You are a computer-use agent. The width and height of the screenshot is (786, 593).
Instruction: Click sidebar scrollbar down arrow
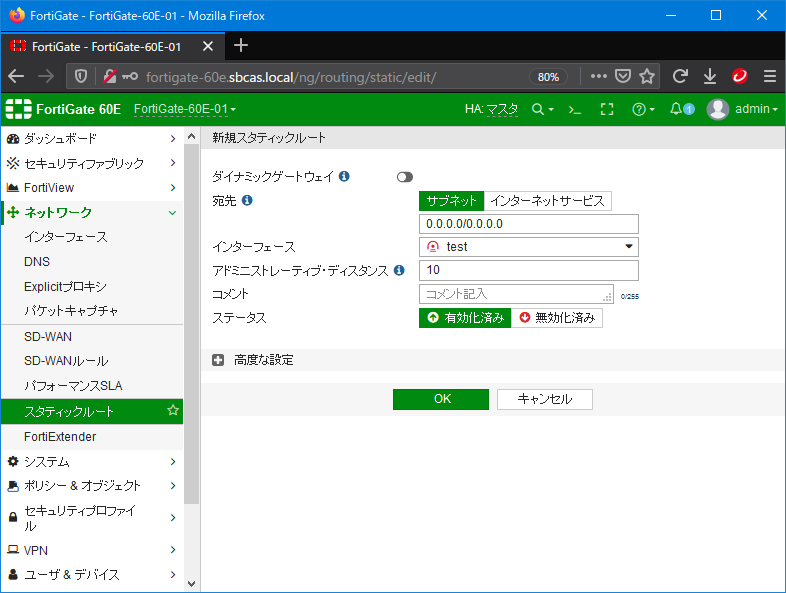pyautogui.click(x=191, y=583)
